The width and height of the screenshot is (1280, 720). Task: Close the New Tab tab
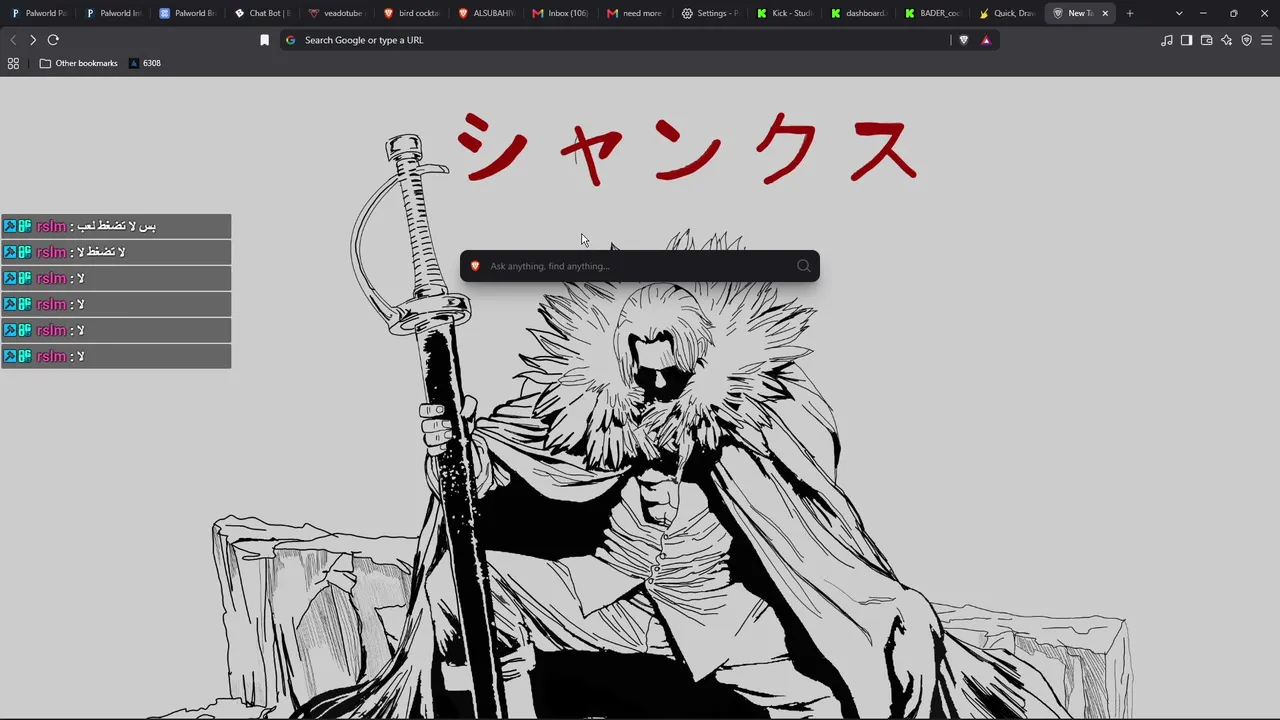pyautogui.click(x=1105, y=13)
